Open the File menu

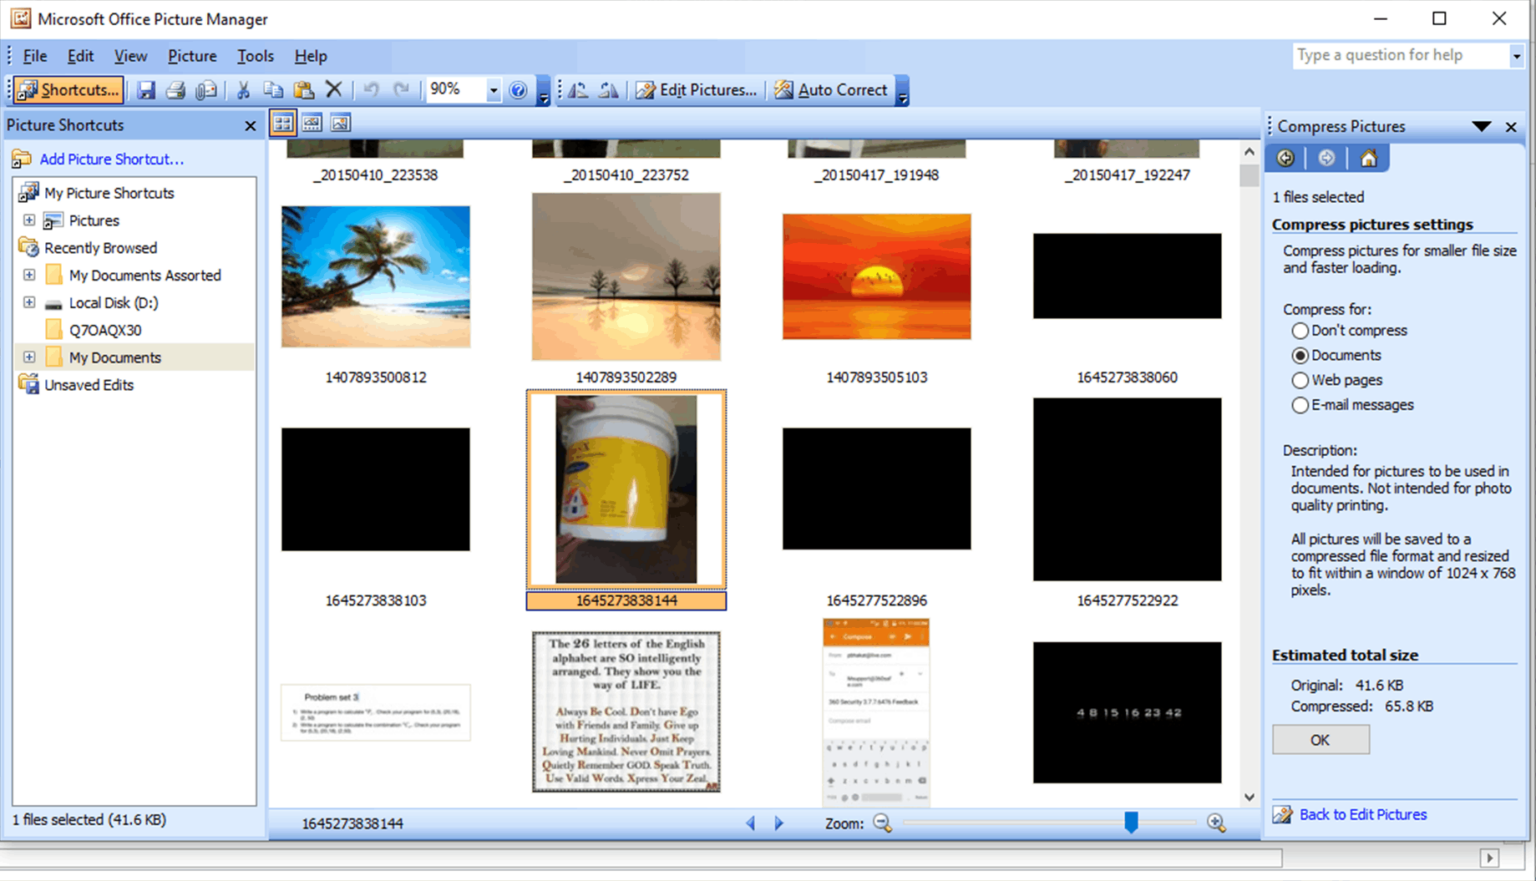tap(35, 56)
